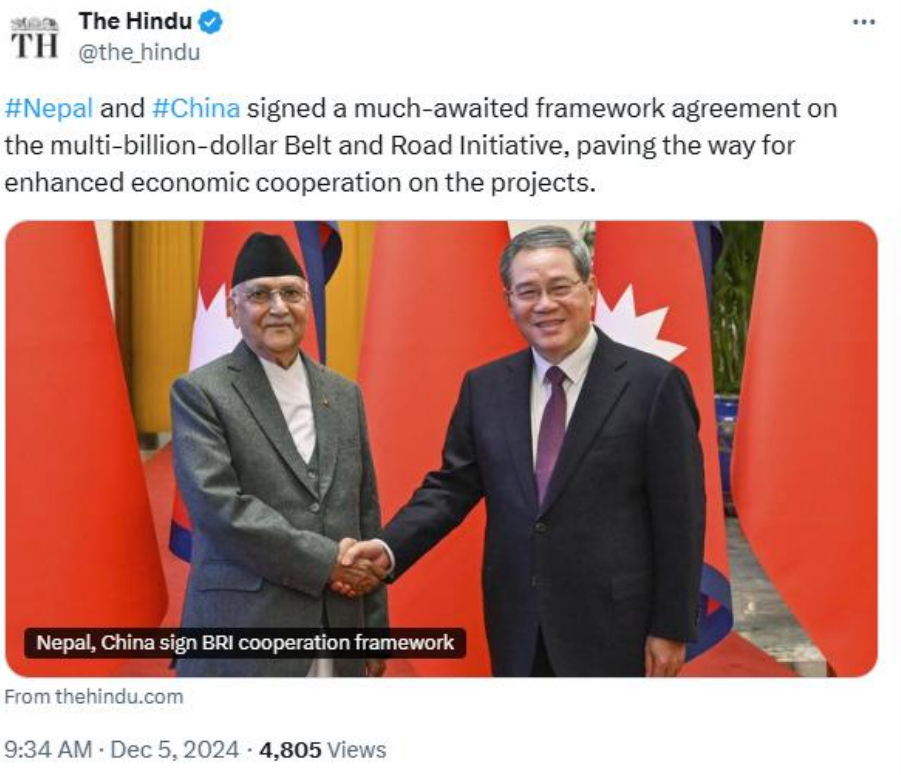Open the #Nepal hashtag

49,109
